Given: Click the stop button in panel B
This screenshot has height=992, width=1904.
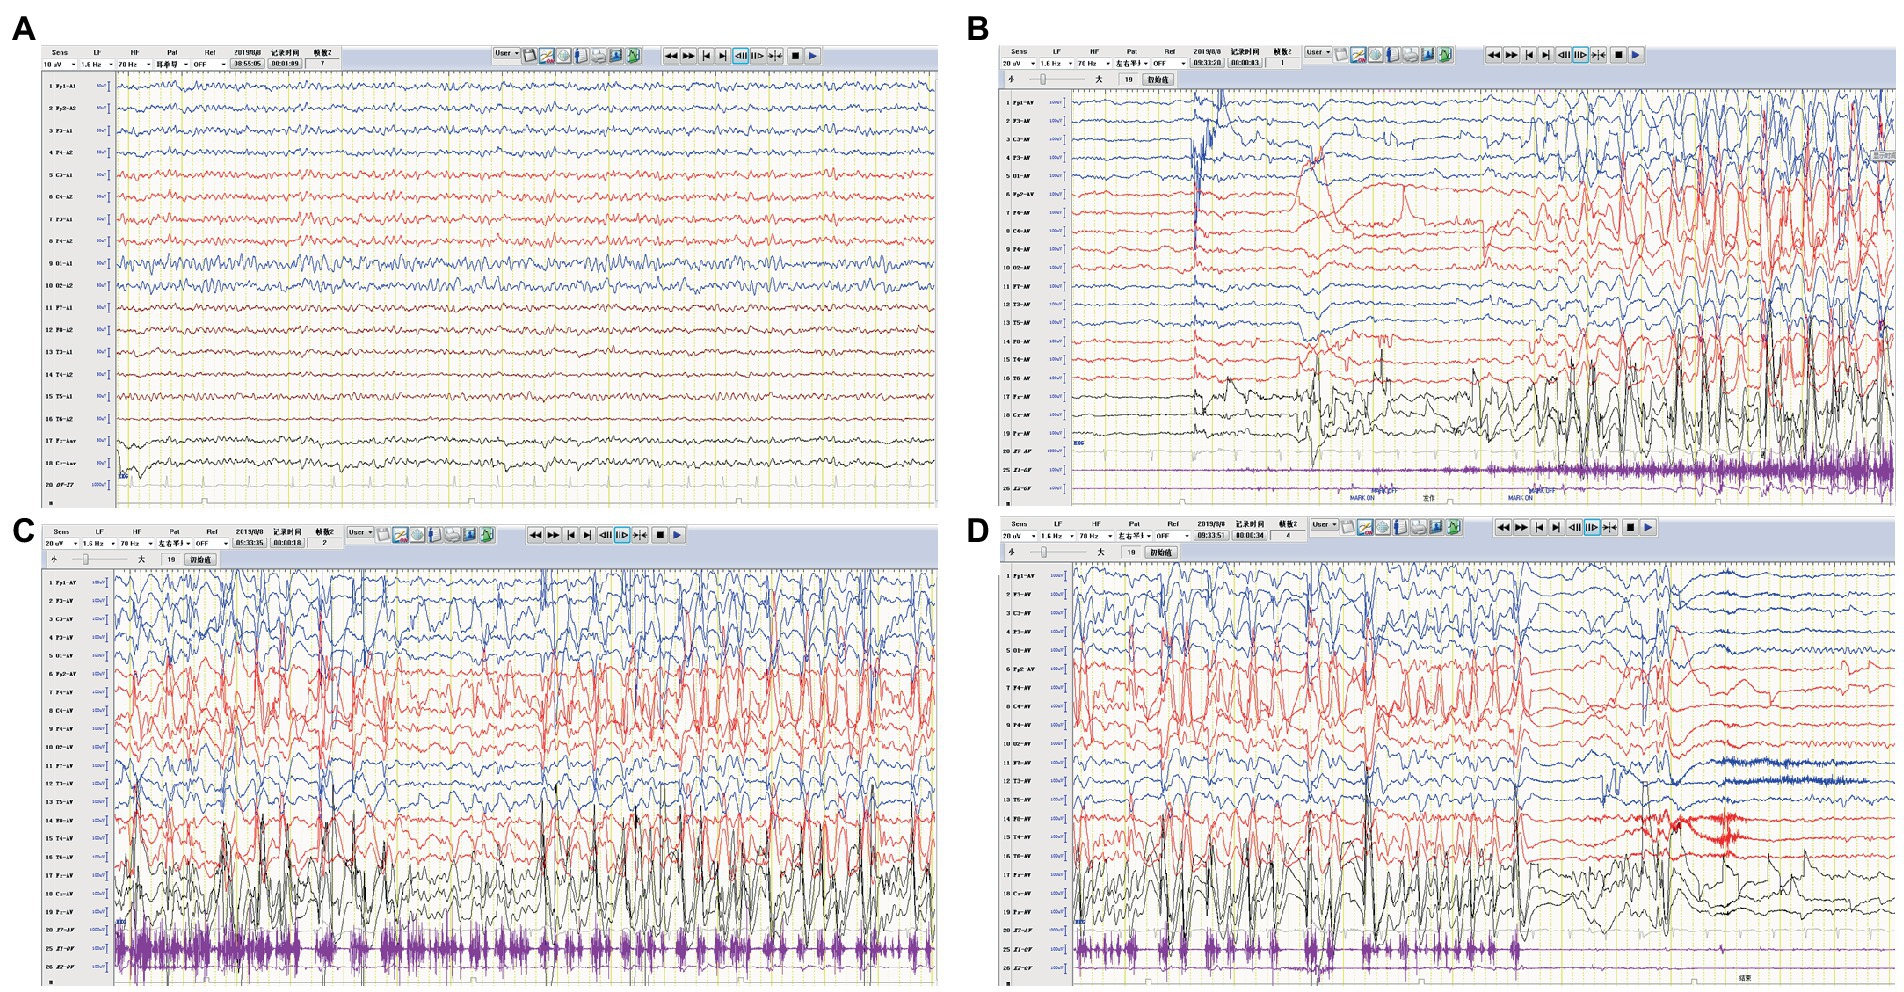Looking at the screenshot, I should point(1618,55).
